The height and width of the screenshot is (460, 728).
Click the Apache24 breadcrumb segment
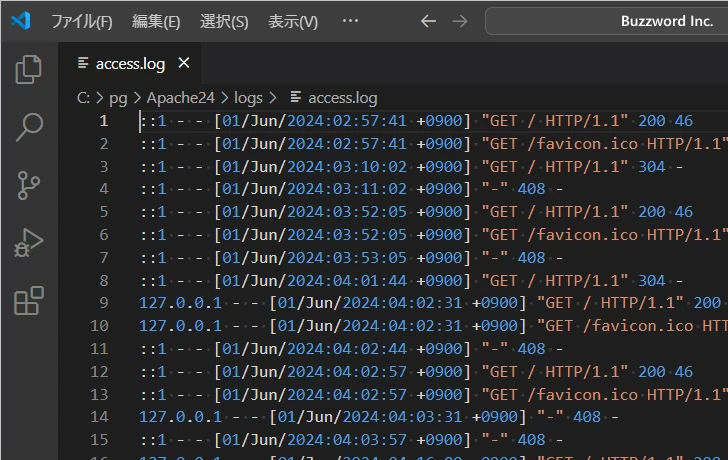(x=181, y=98)
